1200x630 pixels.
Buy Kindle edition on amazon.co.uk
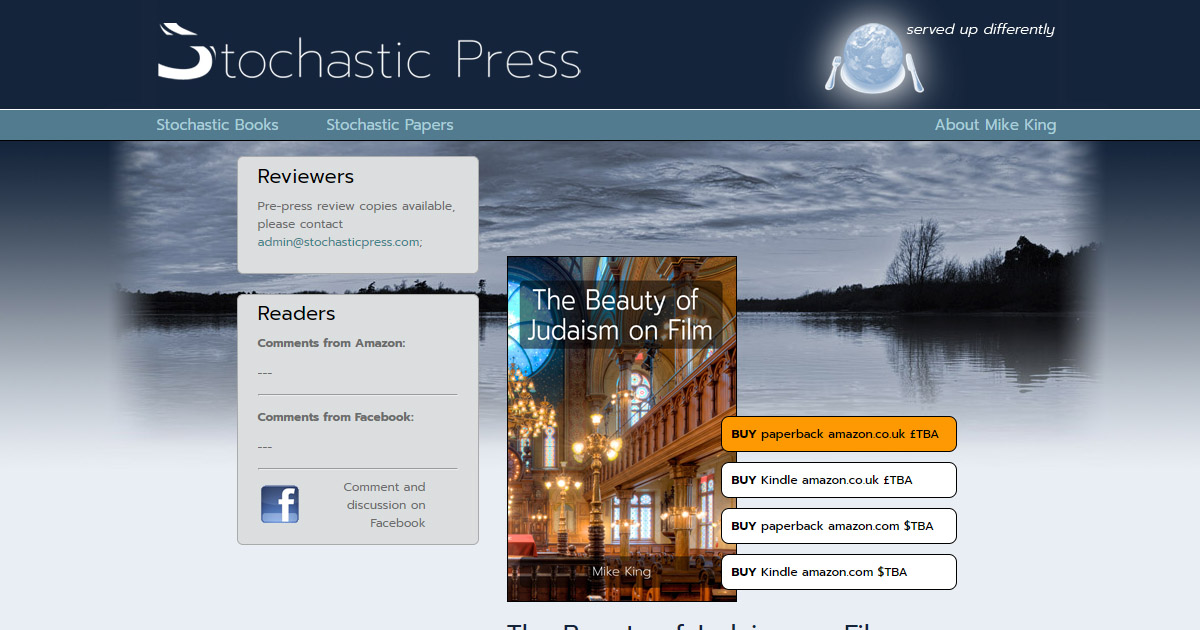click(x=838, y=480)
